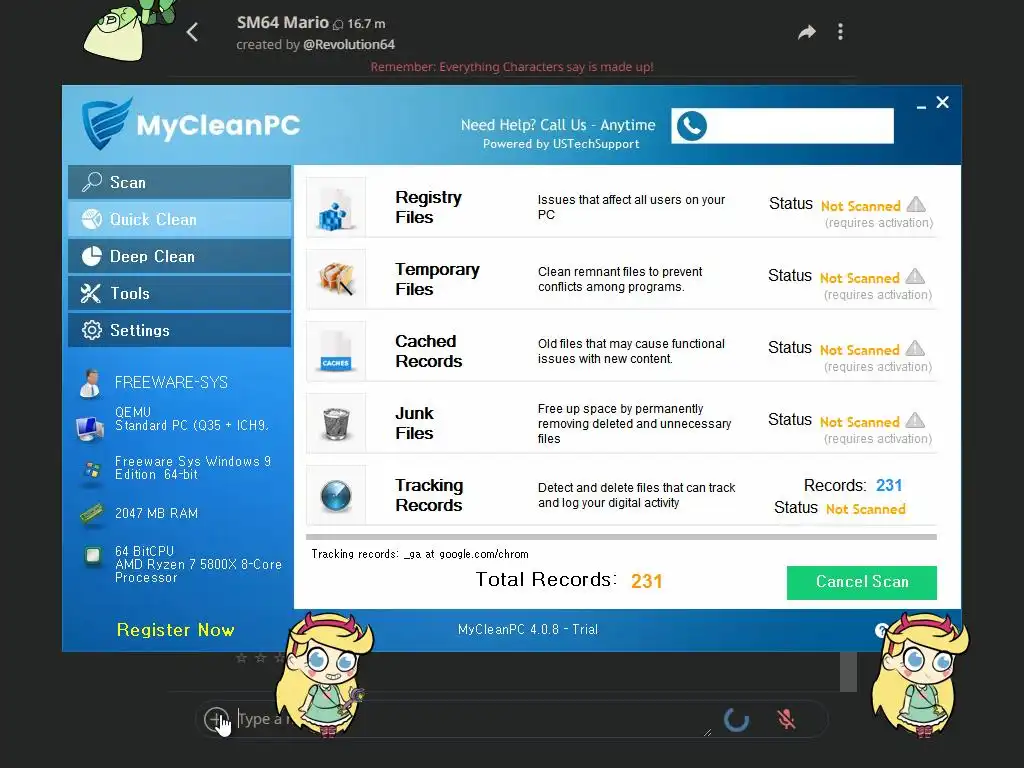Viewport: 1024px width, 768px height.
Task: Click the Cancel Scan button
Action: [861, 582]
